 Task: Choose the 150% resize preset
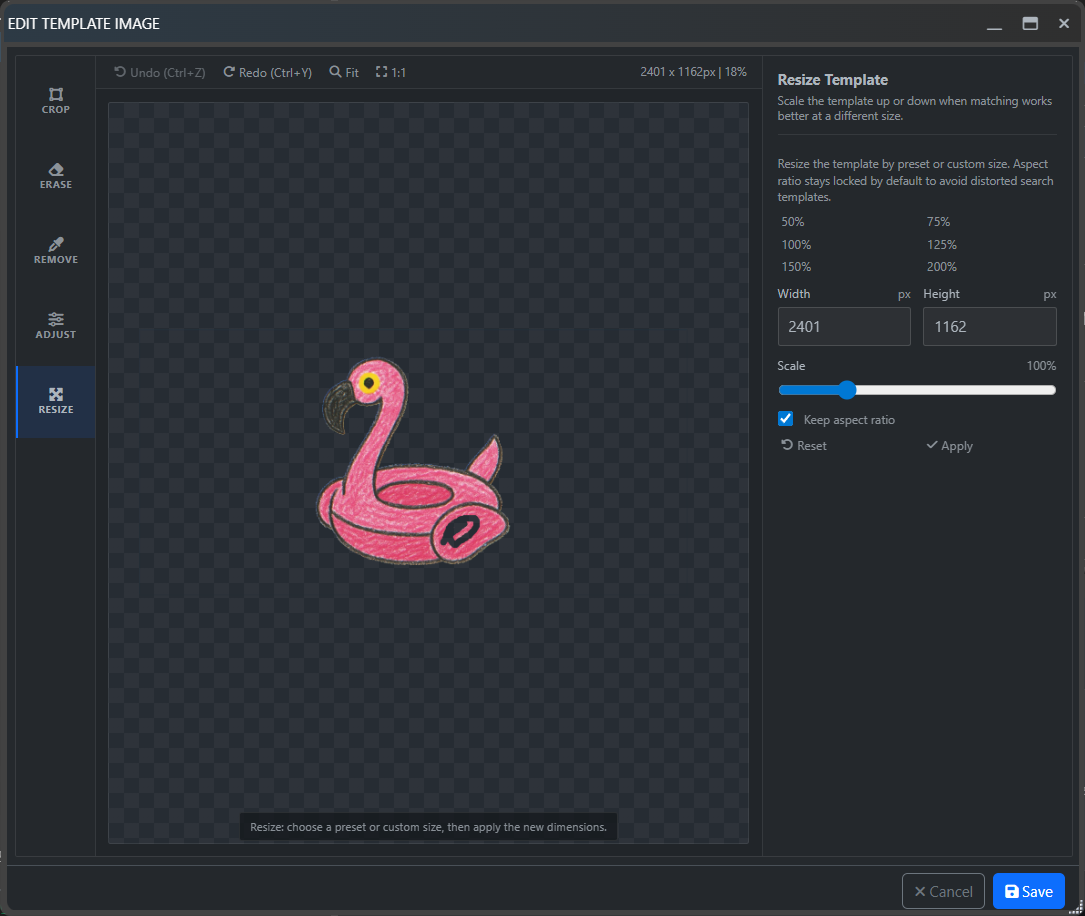click(796, 267)
